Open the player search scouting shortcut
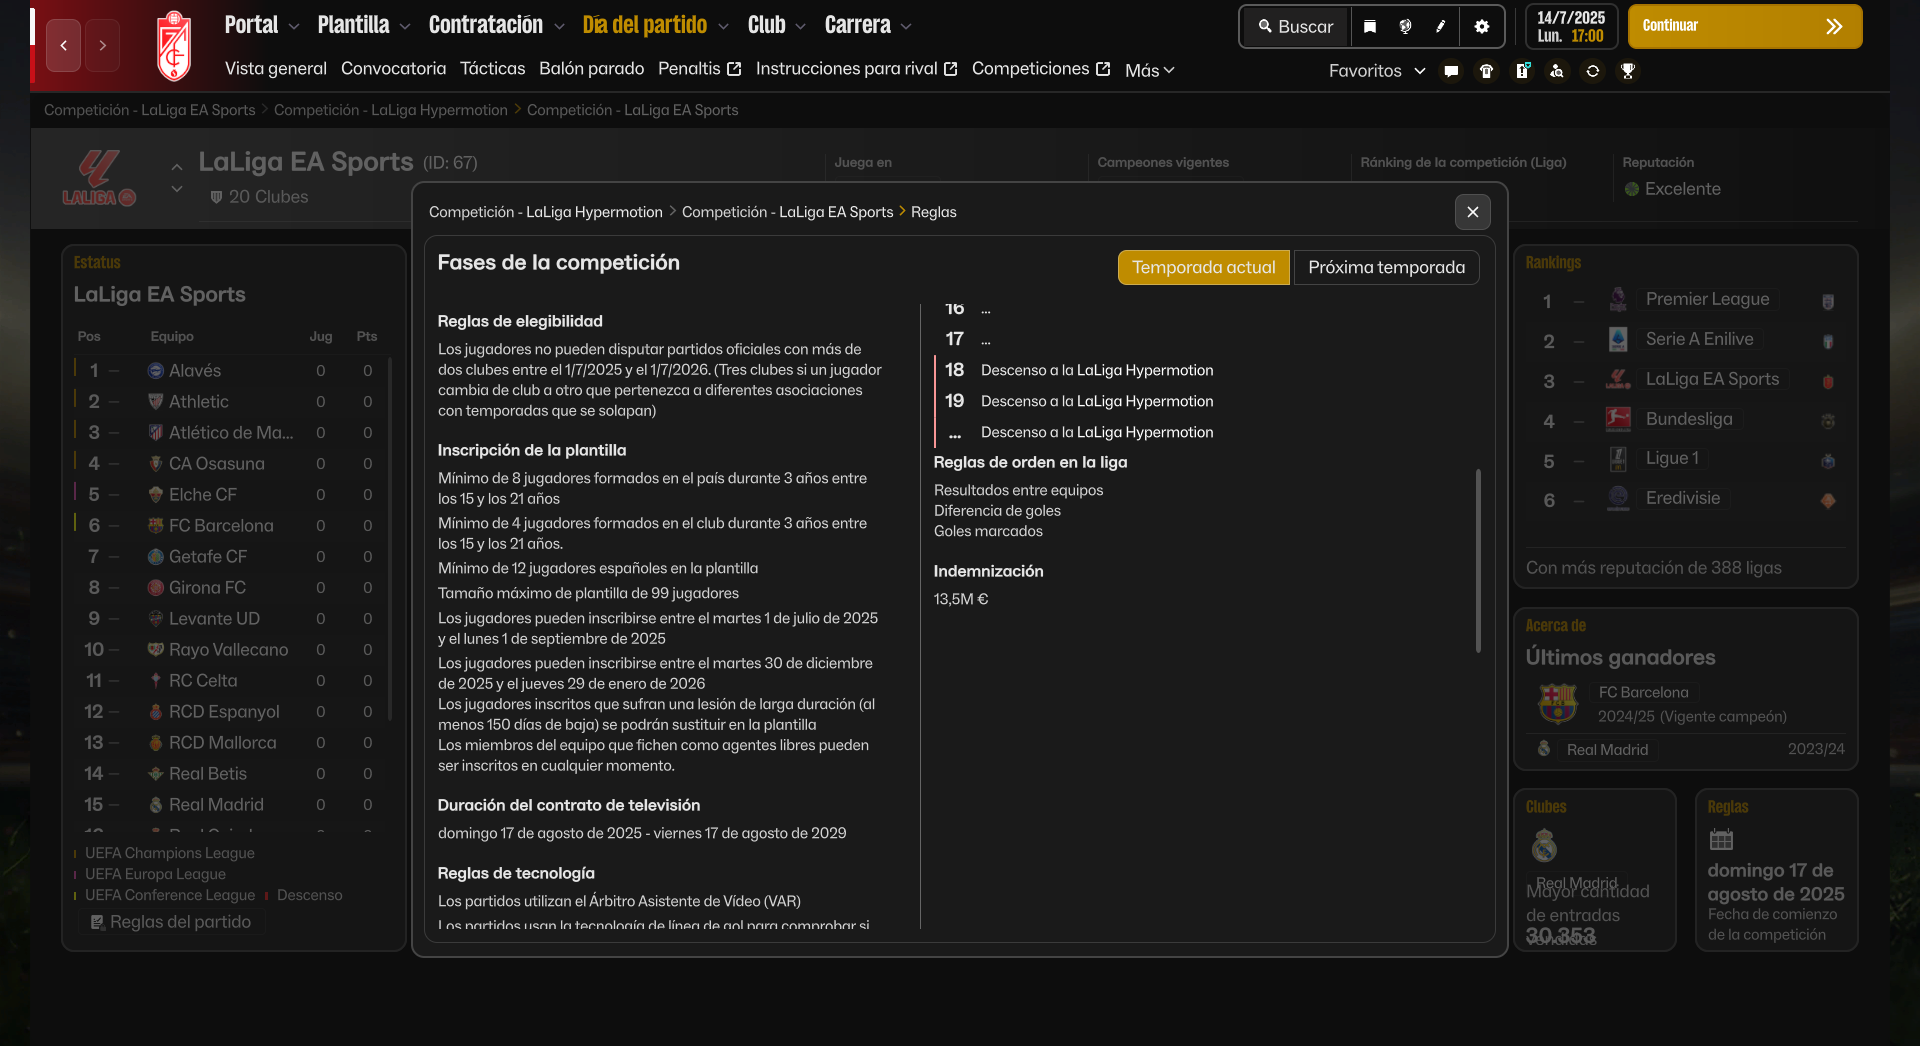1920x1046 pixels. (x=1557, y=71)
